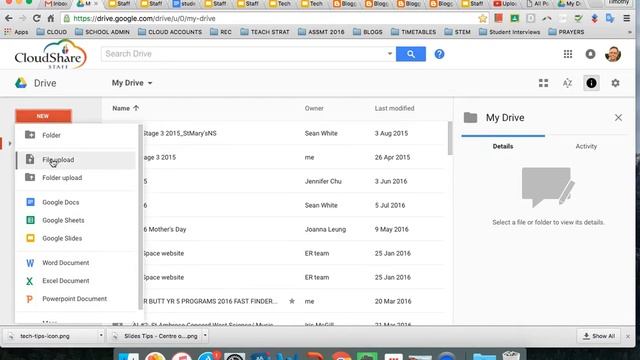Sort by Name column header
The height and width of the screenshot is (360, 640).
[x=125, y=108]
